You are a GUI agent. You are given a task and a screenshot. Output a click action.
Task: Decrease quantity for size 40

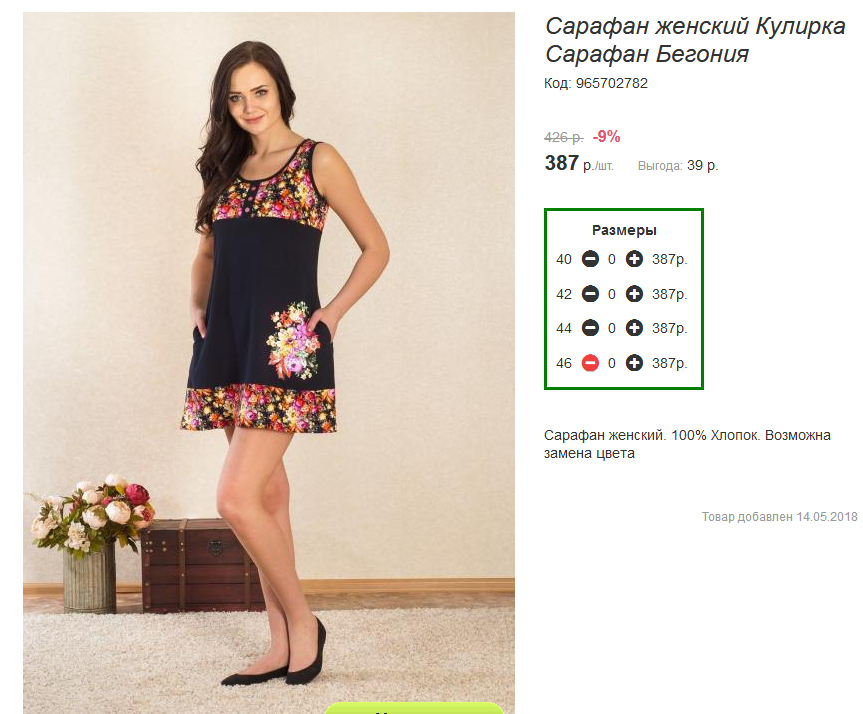(590, 259)
